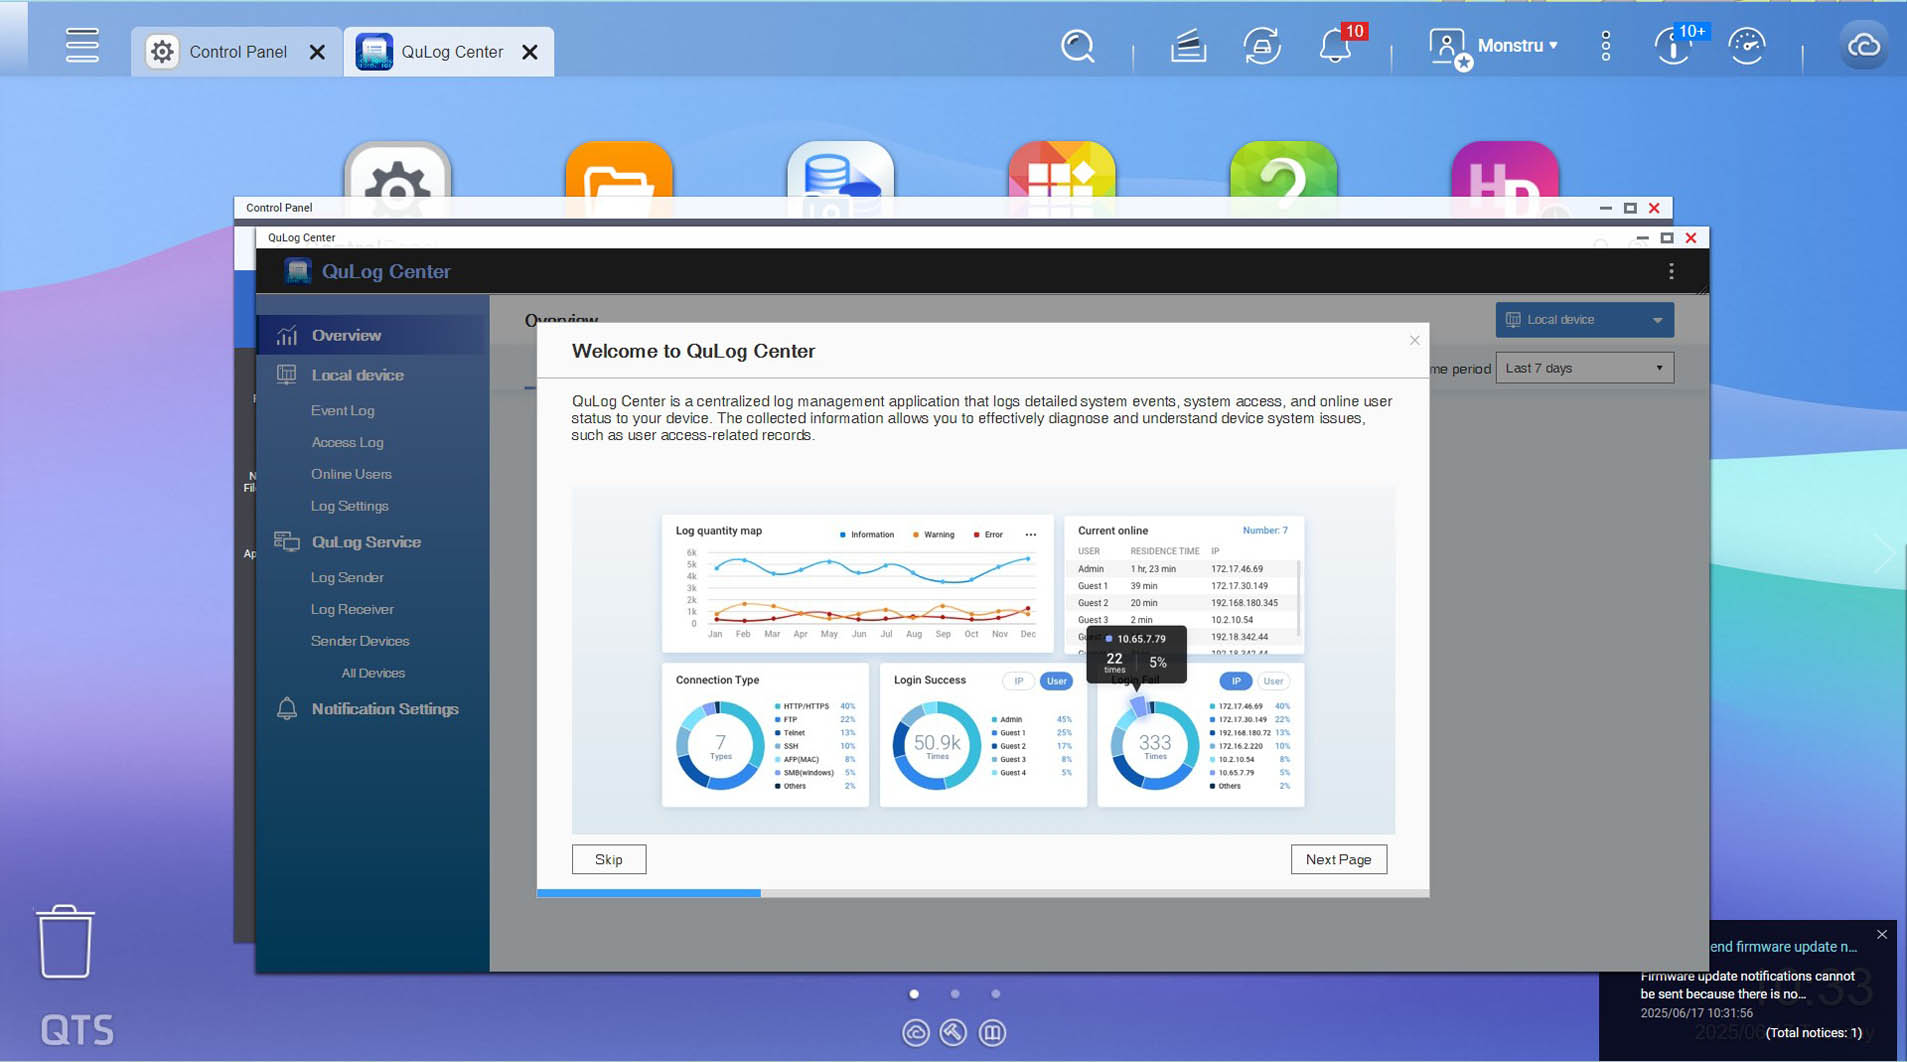
Task: Go to the first desktop page dot
Action: tap(914, 994)
